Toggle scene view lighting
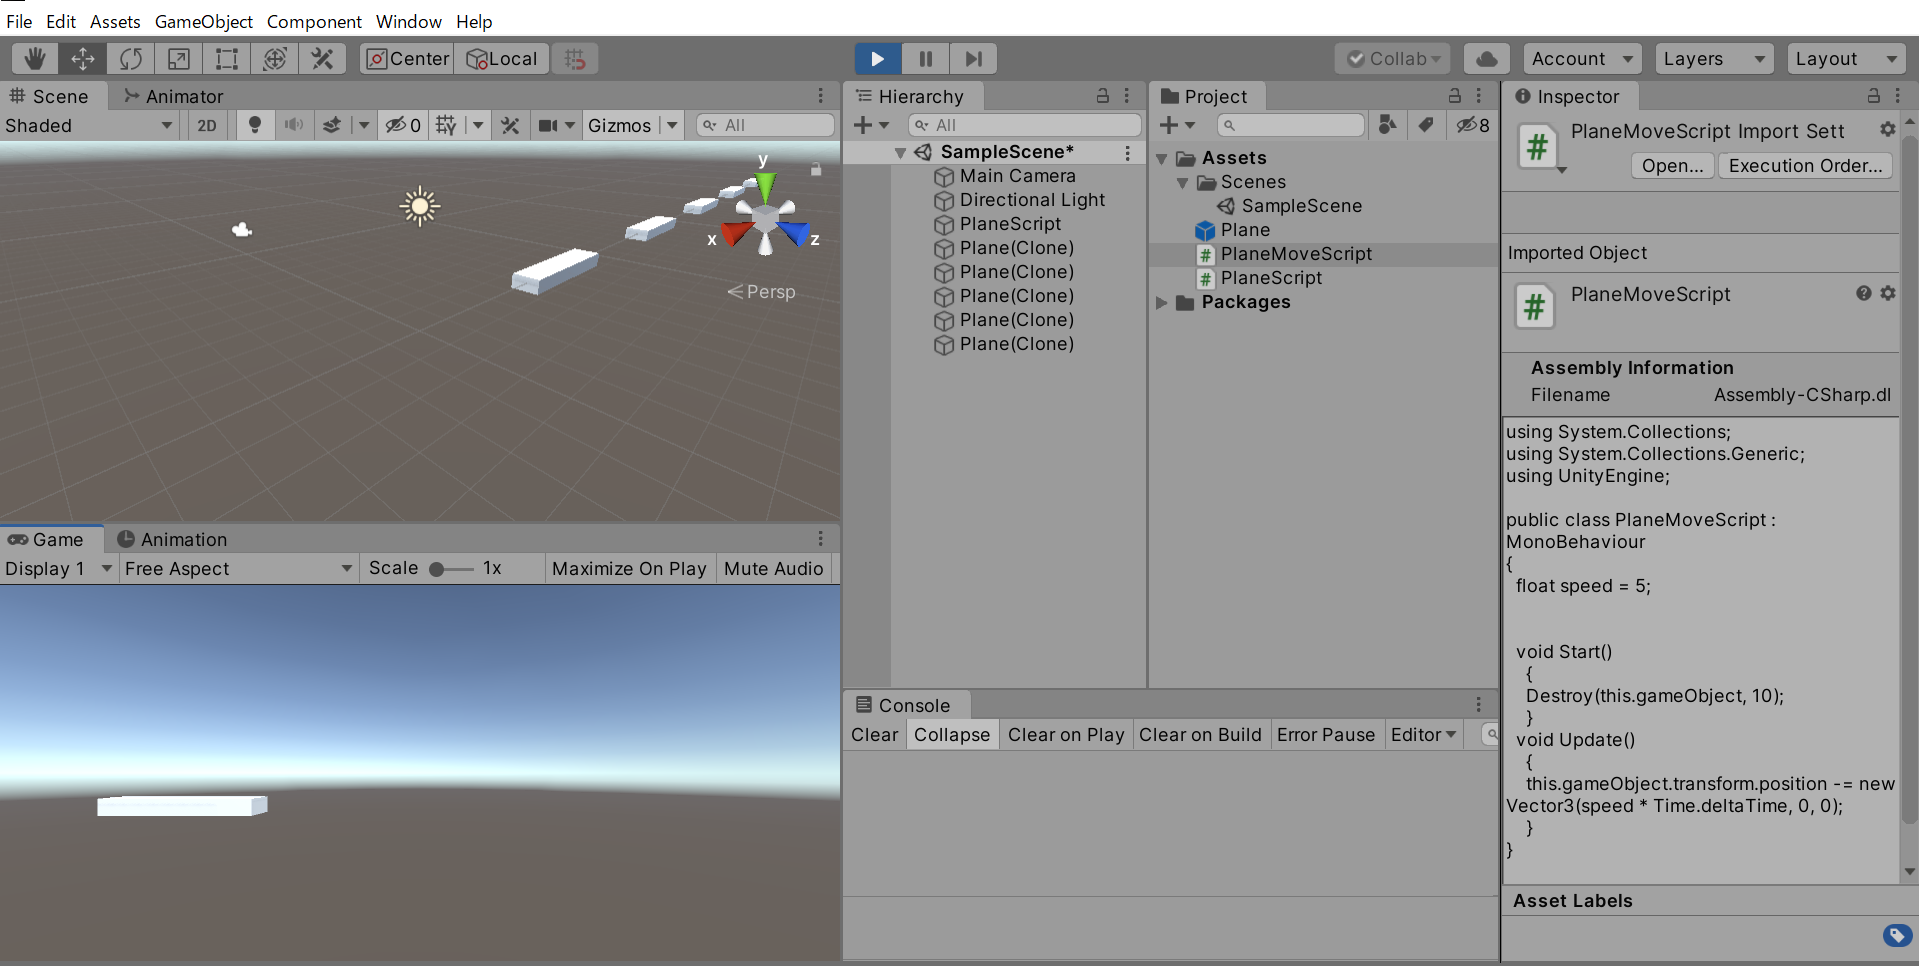This screenshot has width=1919, height=966. tap(255, 124)
